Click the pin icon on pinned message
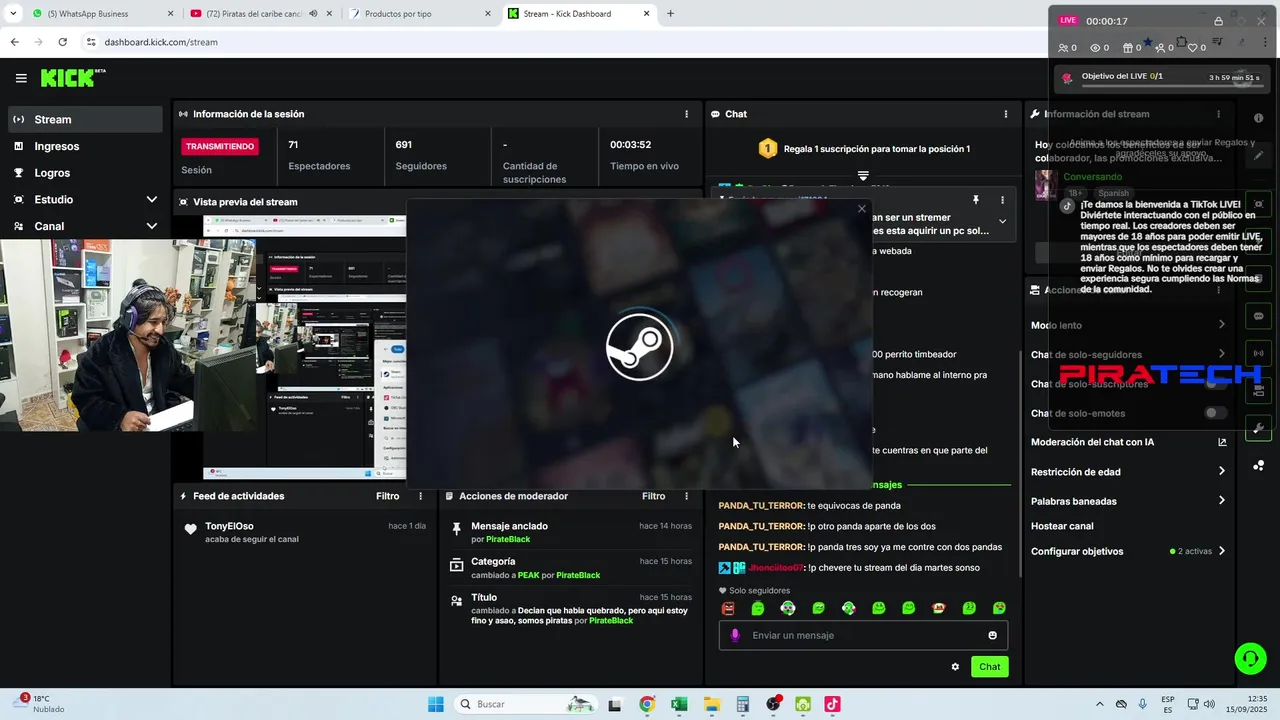The width and height of the screenshot is (1280, 720). [976, 200]
